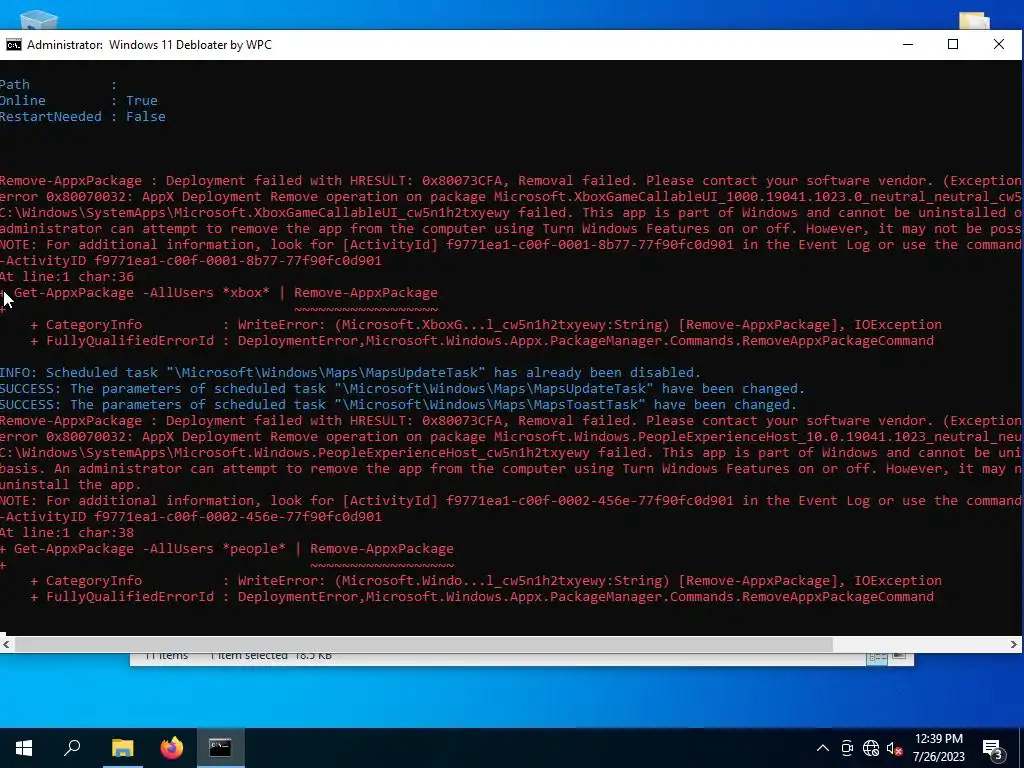1024x768 pixels.
Task: Click the title "Windows 11 Debloater by WPC"
Action: click(x=190, y=44)
